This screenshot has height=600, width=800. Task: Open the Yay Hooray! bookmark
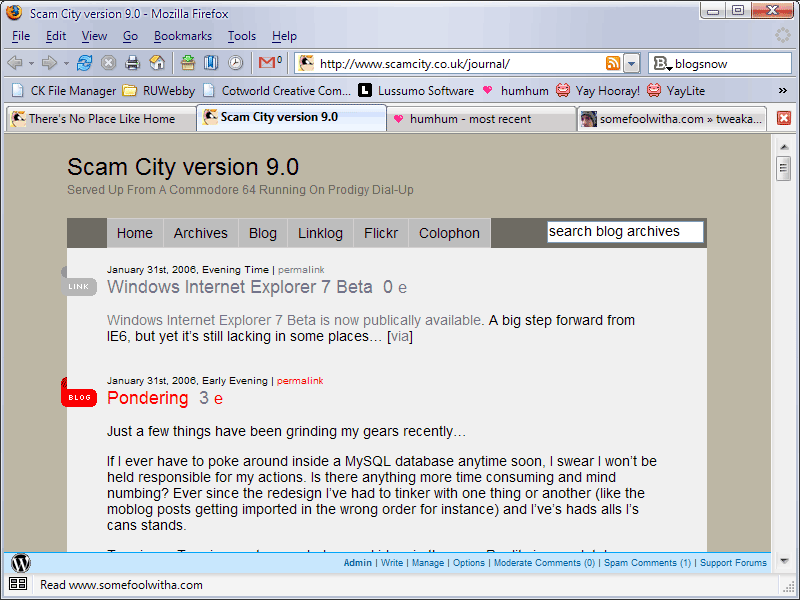(x=597, y=91)
